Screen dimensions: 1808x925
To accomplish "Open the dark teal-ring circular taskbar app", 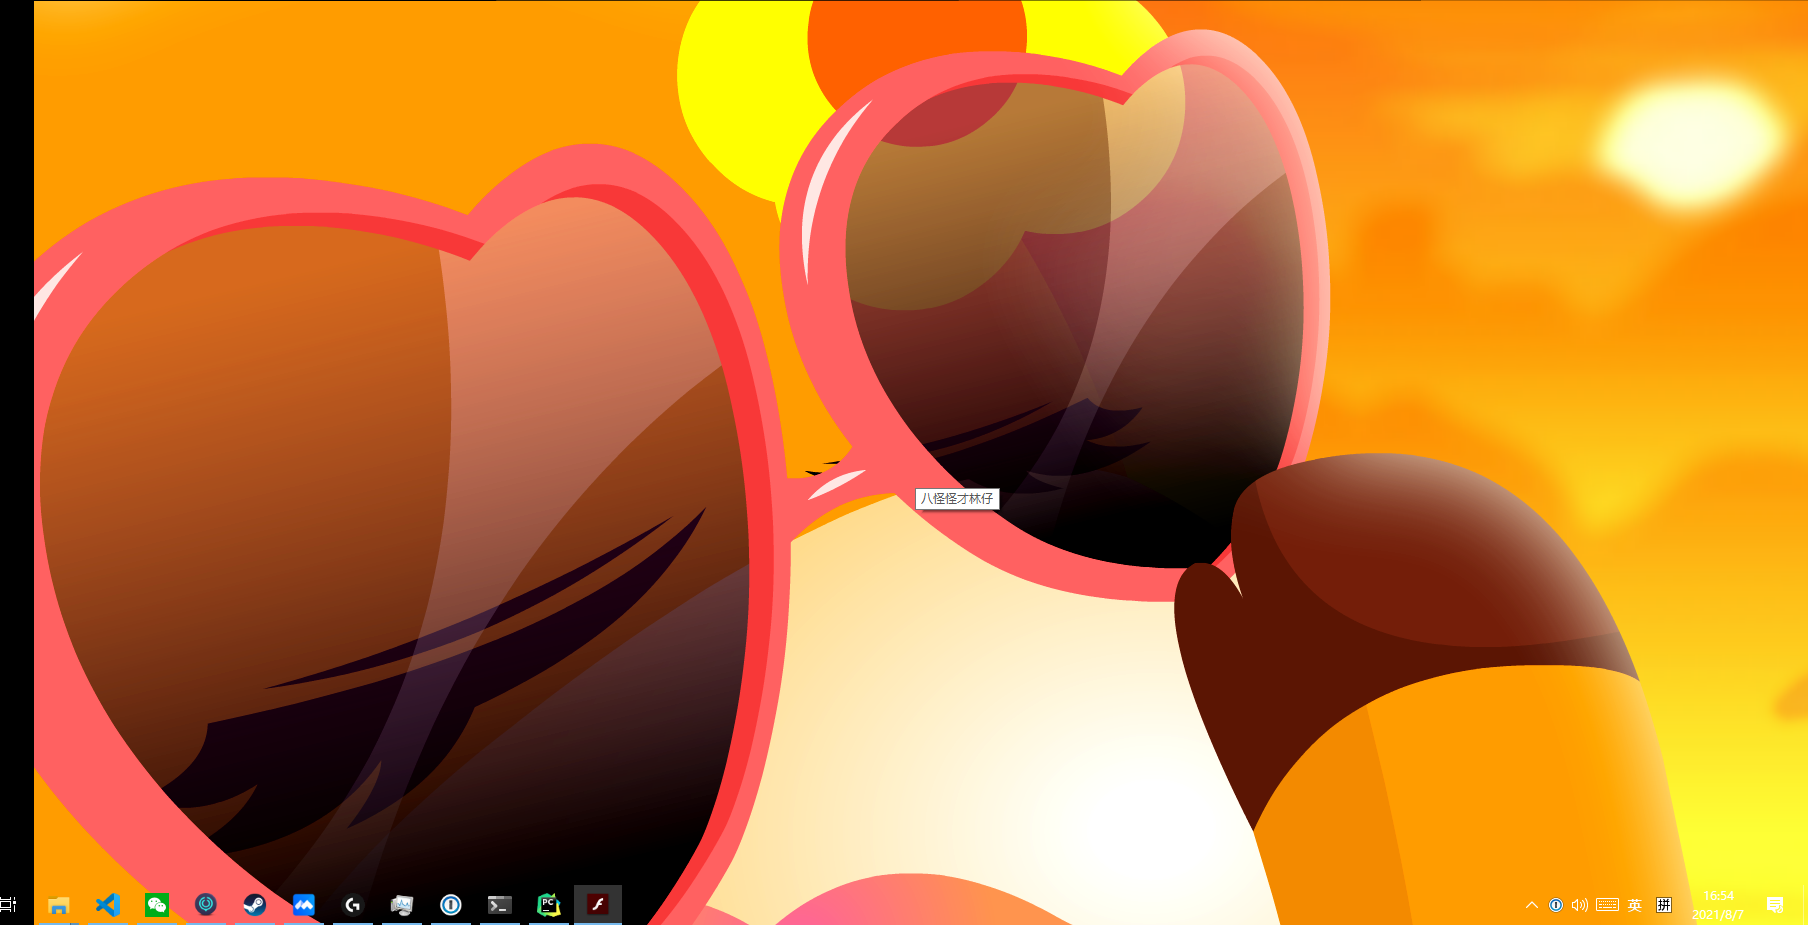I will point(205,905).
